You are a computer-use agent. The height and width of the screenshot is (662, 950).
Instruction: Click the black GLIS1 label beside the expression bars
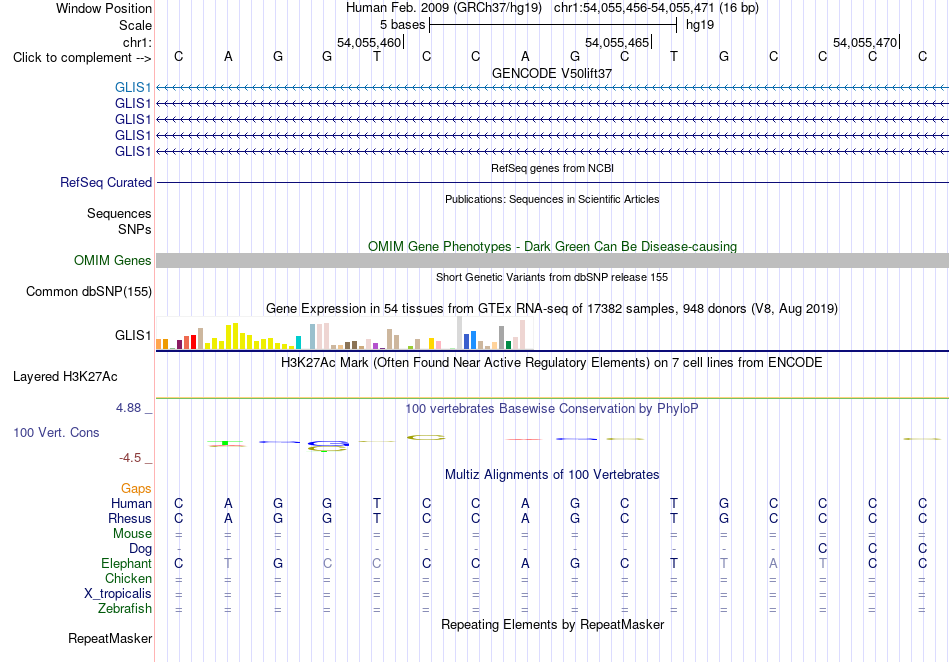point(133,336)
